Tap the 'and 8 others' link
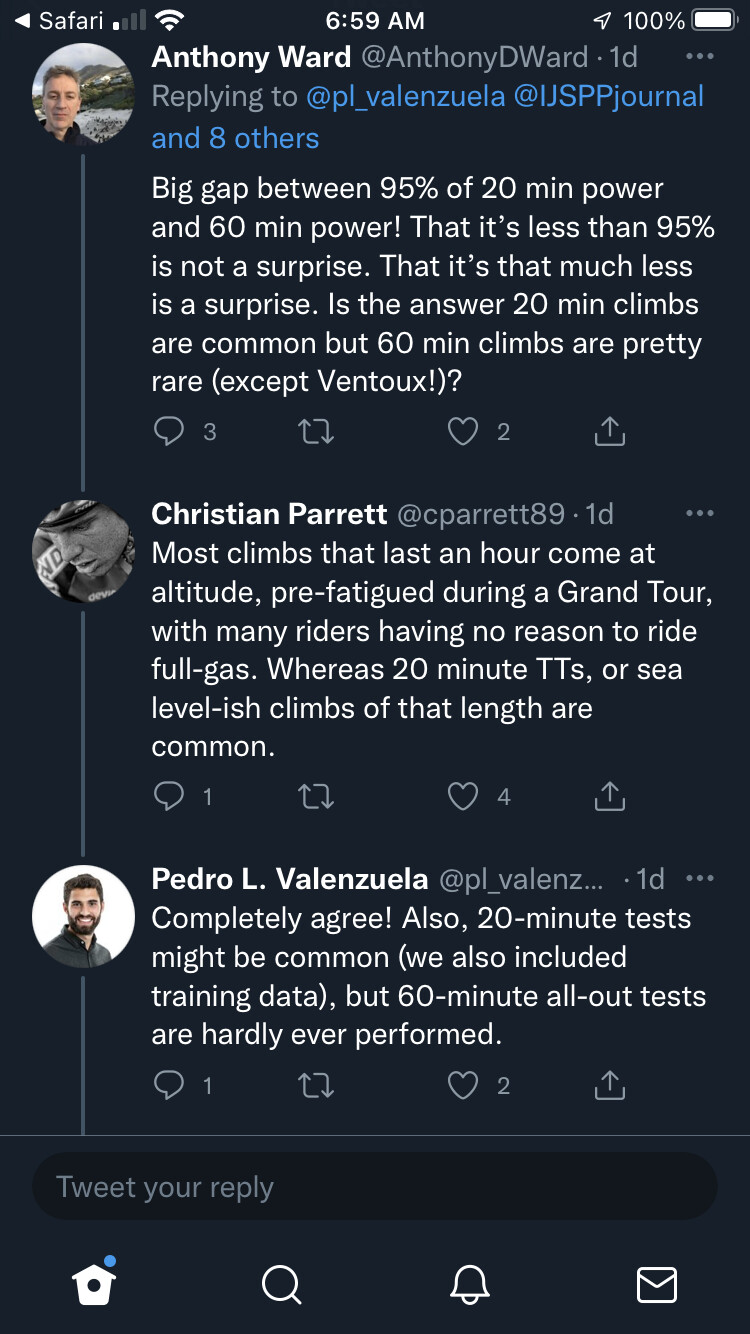750x1334 pixels. 235,138
